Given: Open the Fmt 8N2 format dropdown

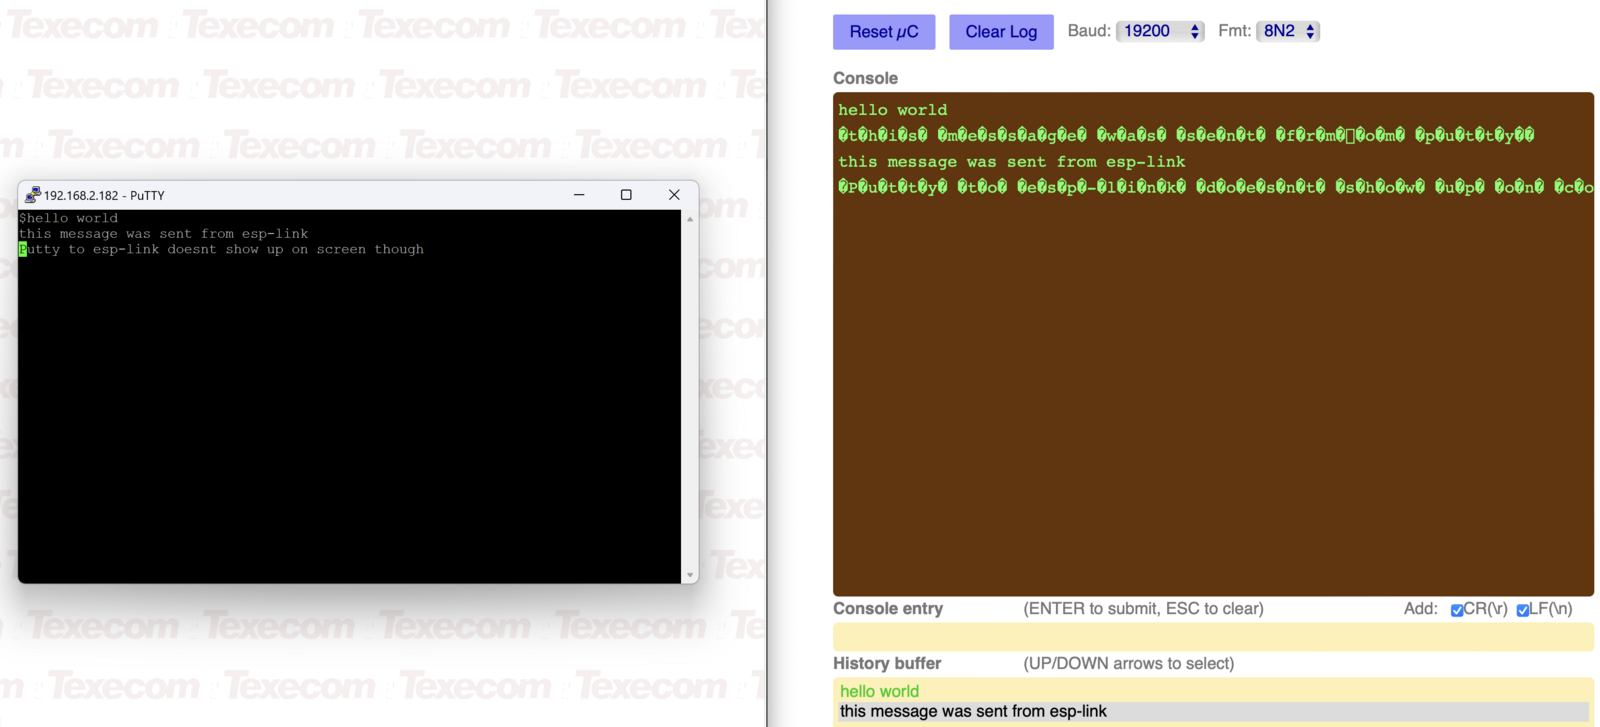Looking at the screenshot, I should (x=1288, y=31).
